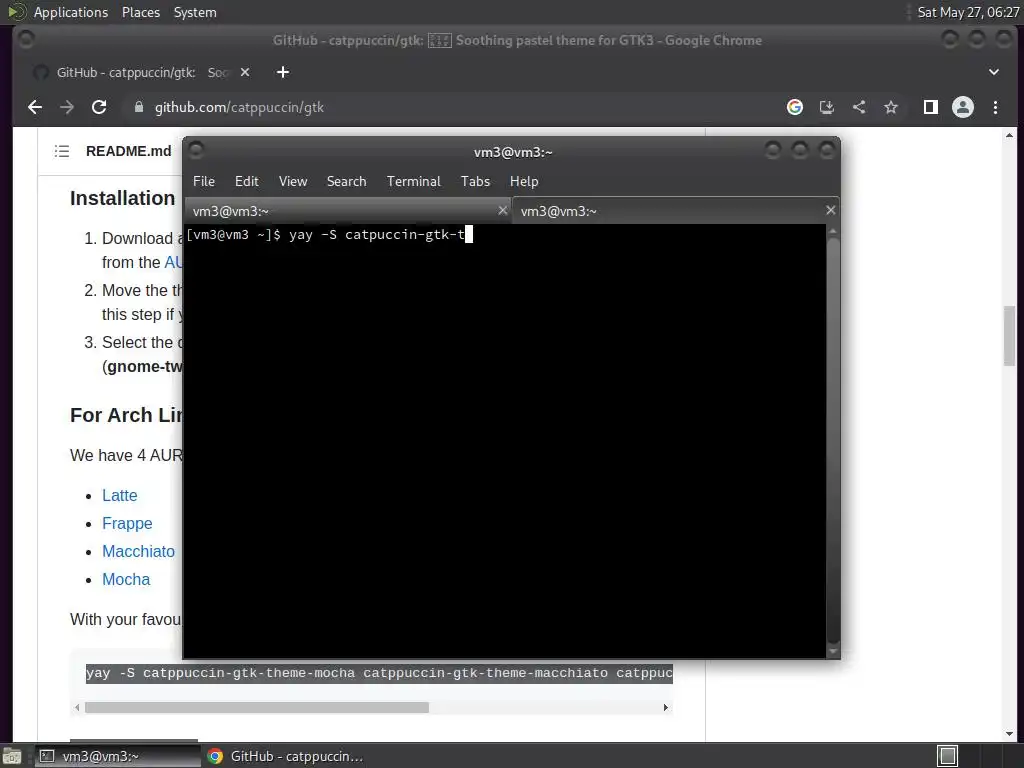Image resolution: width=1024 pixels, height=768 pixels.
Task: Click the show desktop icon in bottom panel
Action: tap(11, 756)
